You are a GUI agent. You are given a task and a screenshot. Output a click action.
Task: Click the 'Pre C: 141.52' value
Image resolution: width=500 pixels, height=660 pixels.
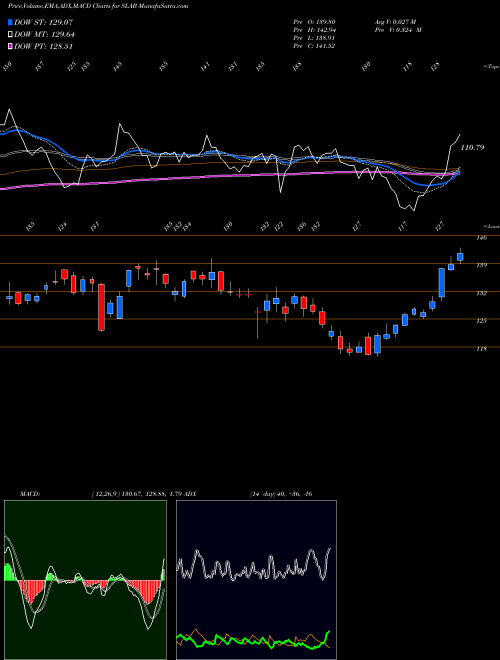pos(314,46)
